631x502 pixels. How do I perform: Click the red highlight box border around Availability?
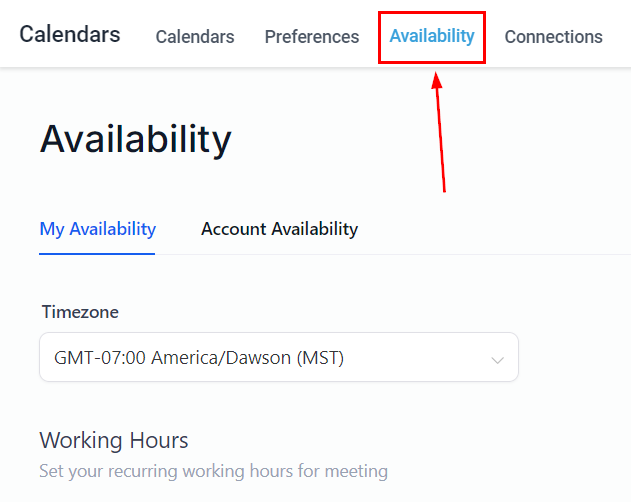point(380,38)
